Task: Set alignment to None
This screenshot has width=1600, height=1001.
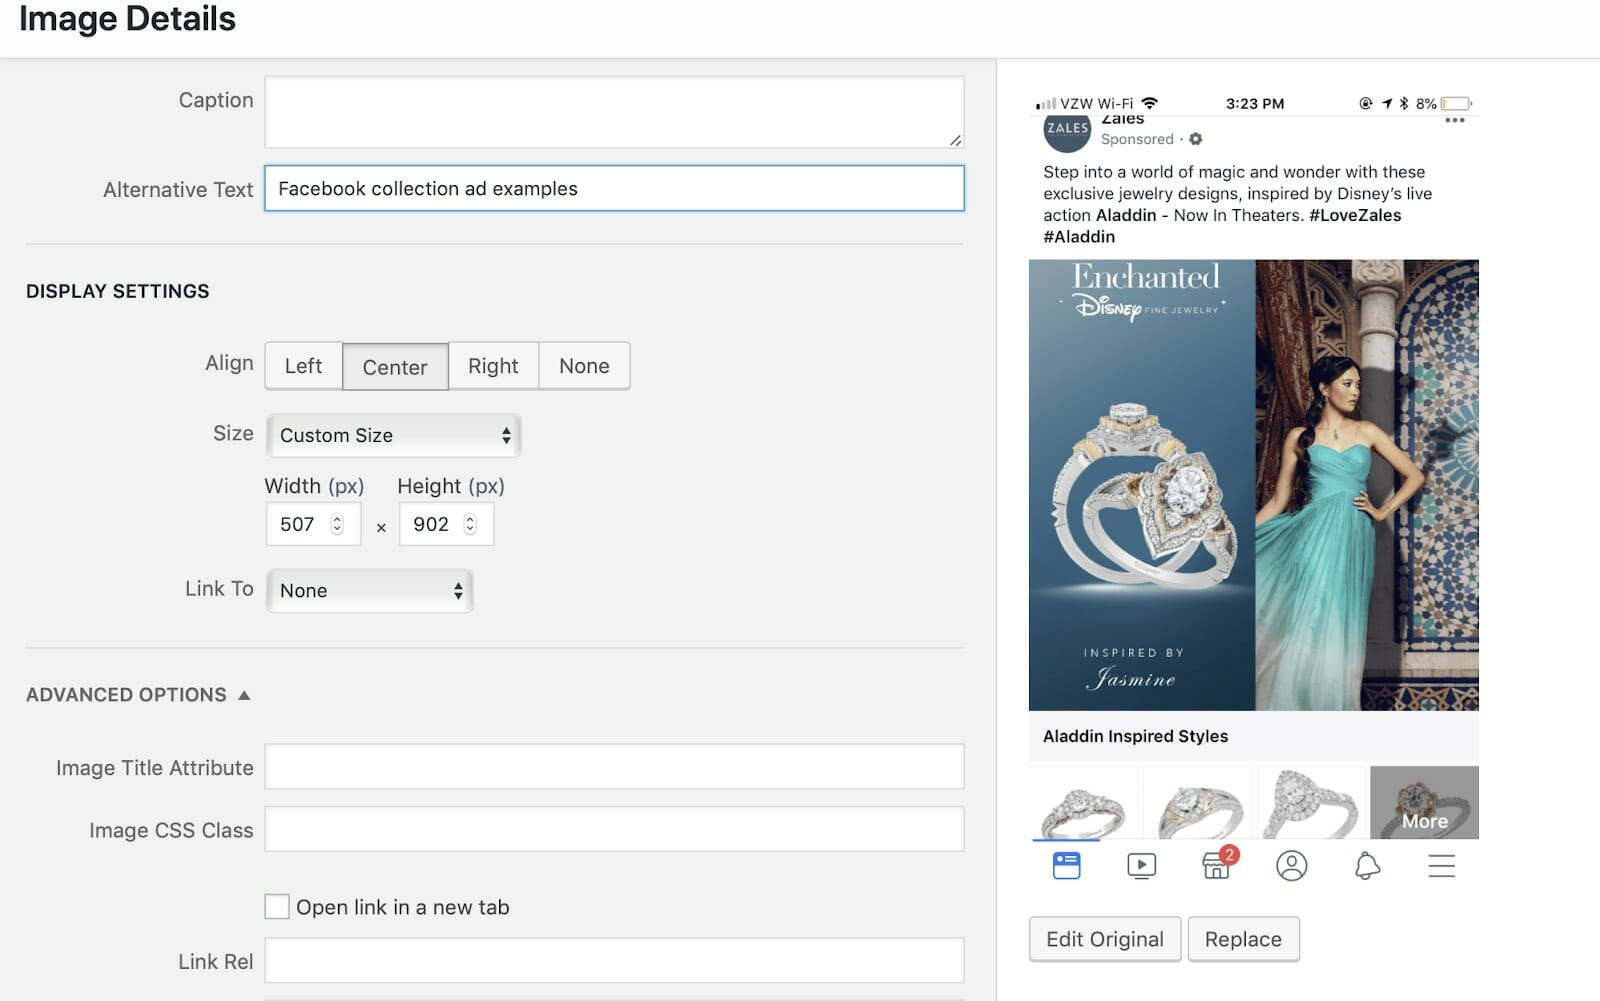Action: (584, 366)
